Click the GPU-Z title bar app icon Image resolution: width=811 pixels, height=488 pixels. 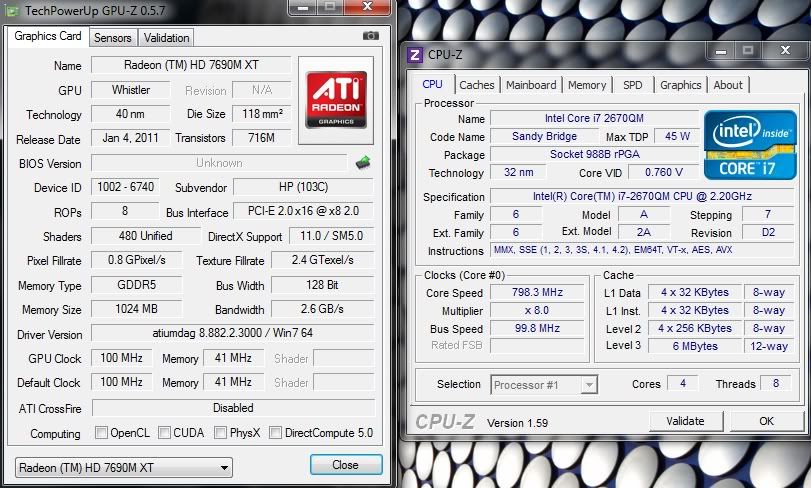click(12, 10)
